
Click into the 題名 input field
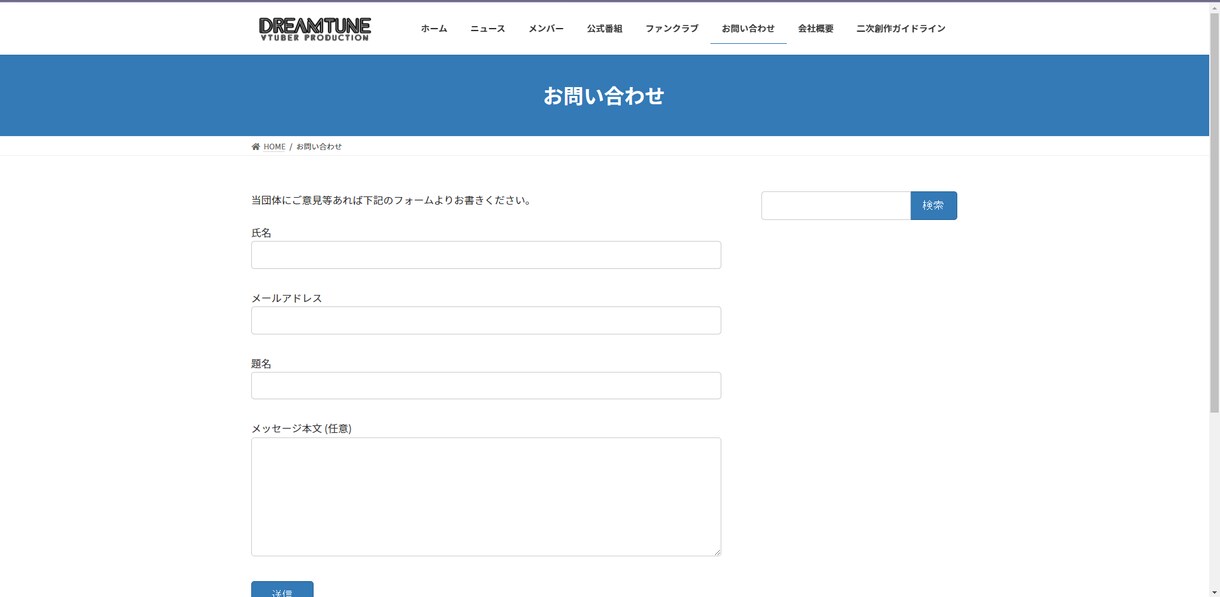(x=486, y=386)
